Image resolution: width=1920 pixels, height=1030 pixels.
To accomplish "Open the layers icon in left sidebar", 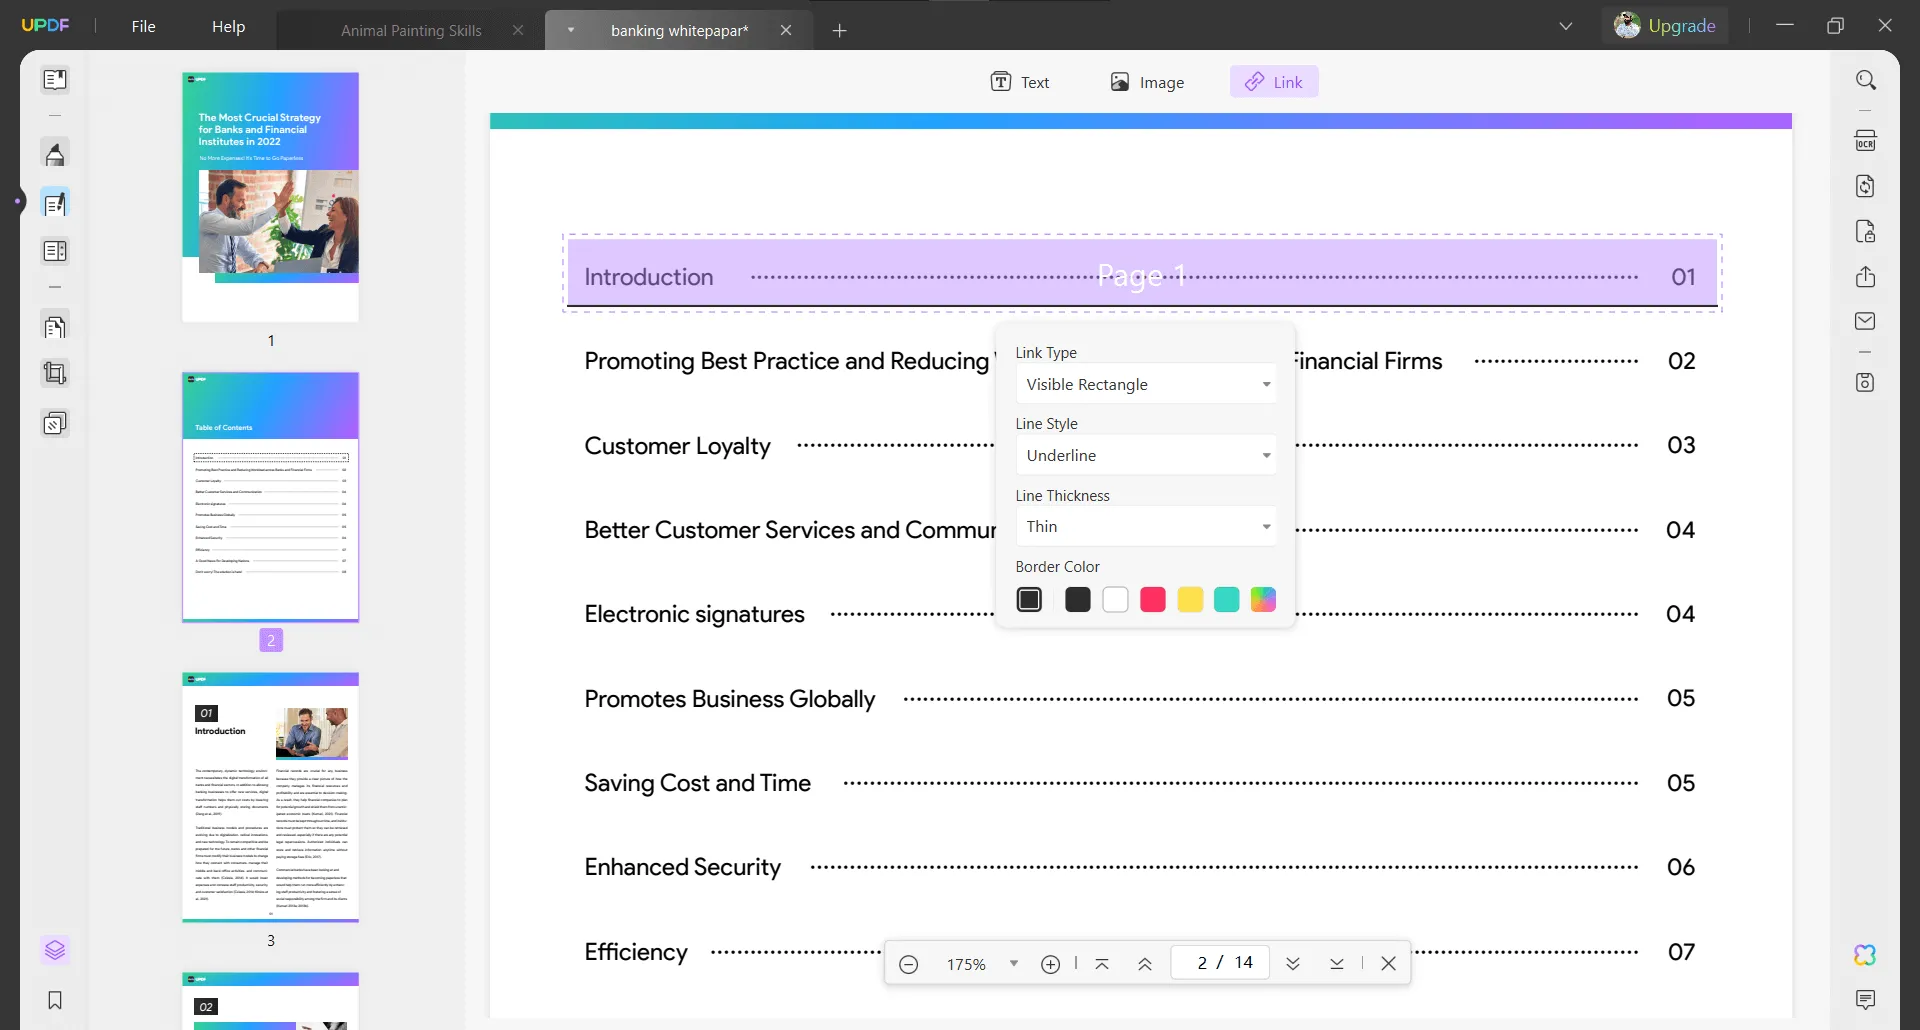I will (x=55, y=950).
